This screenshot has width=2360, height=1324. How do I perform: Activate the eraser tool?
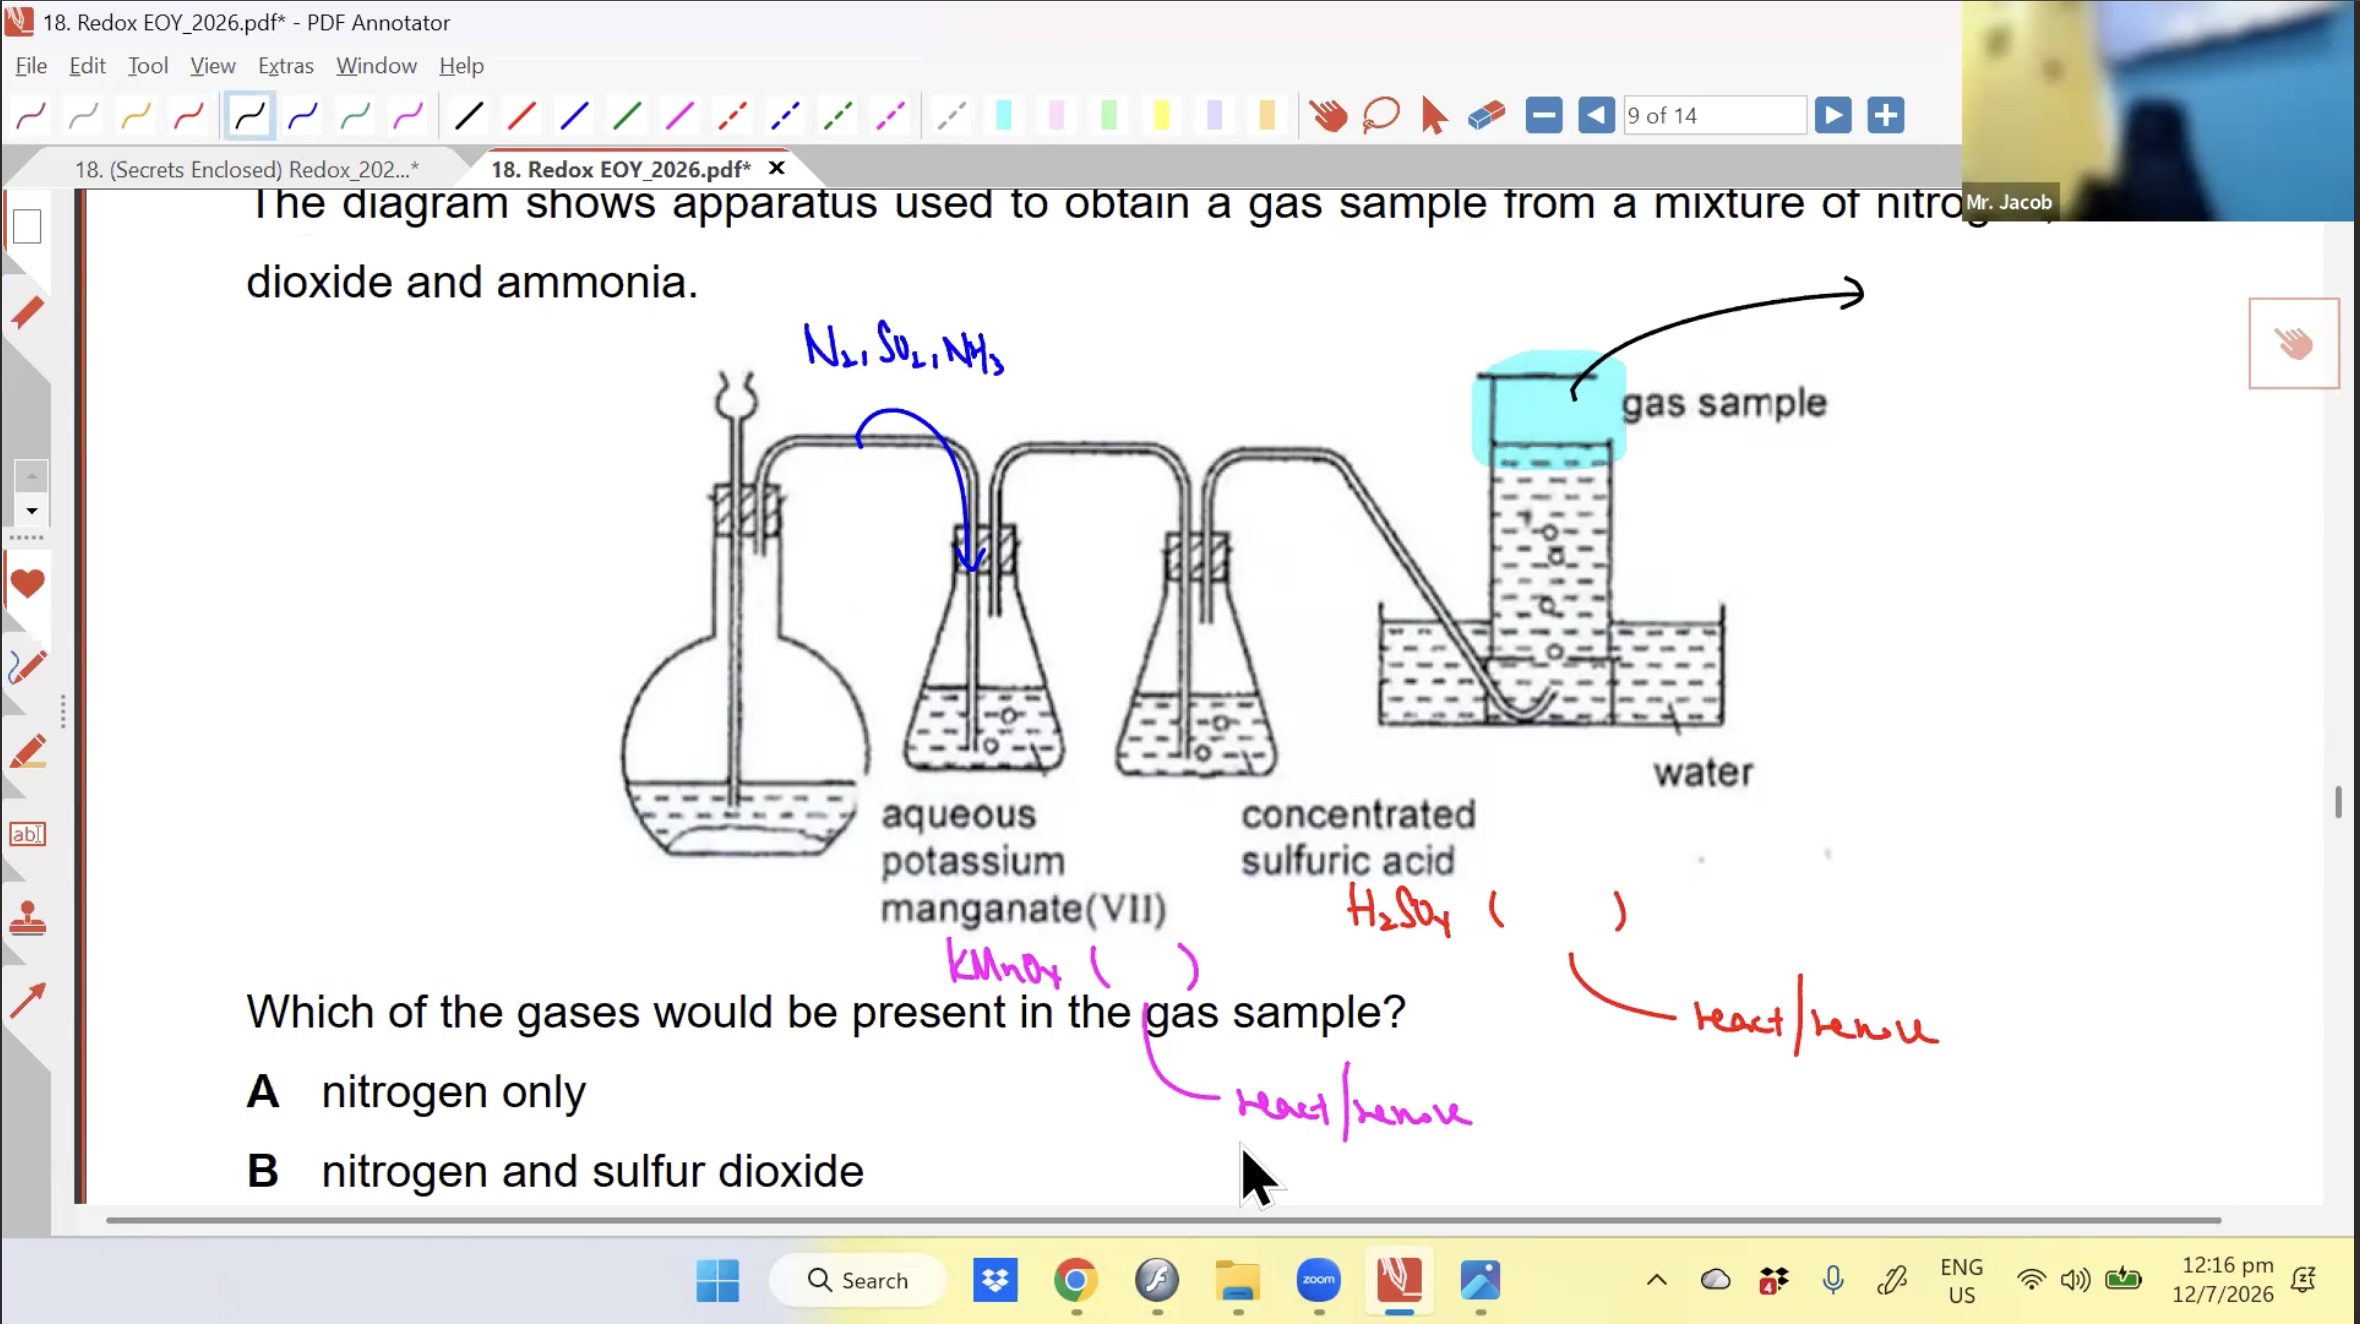(x=1487, y=116)
